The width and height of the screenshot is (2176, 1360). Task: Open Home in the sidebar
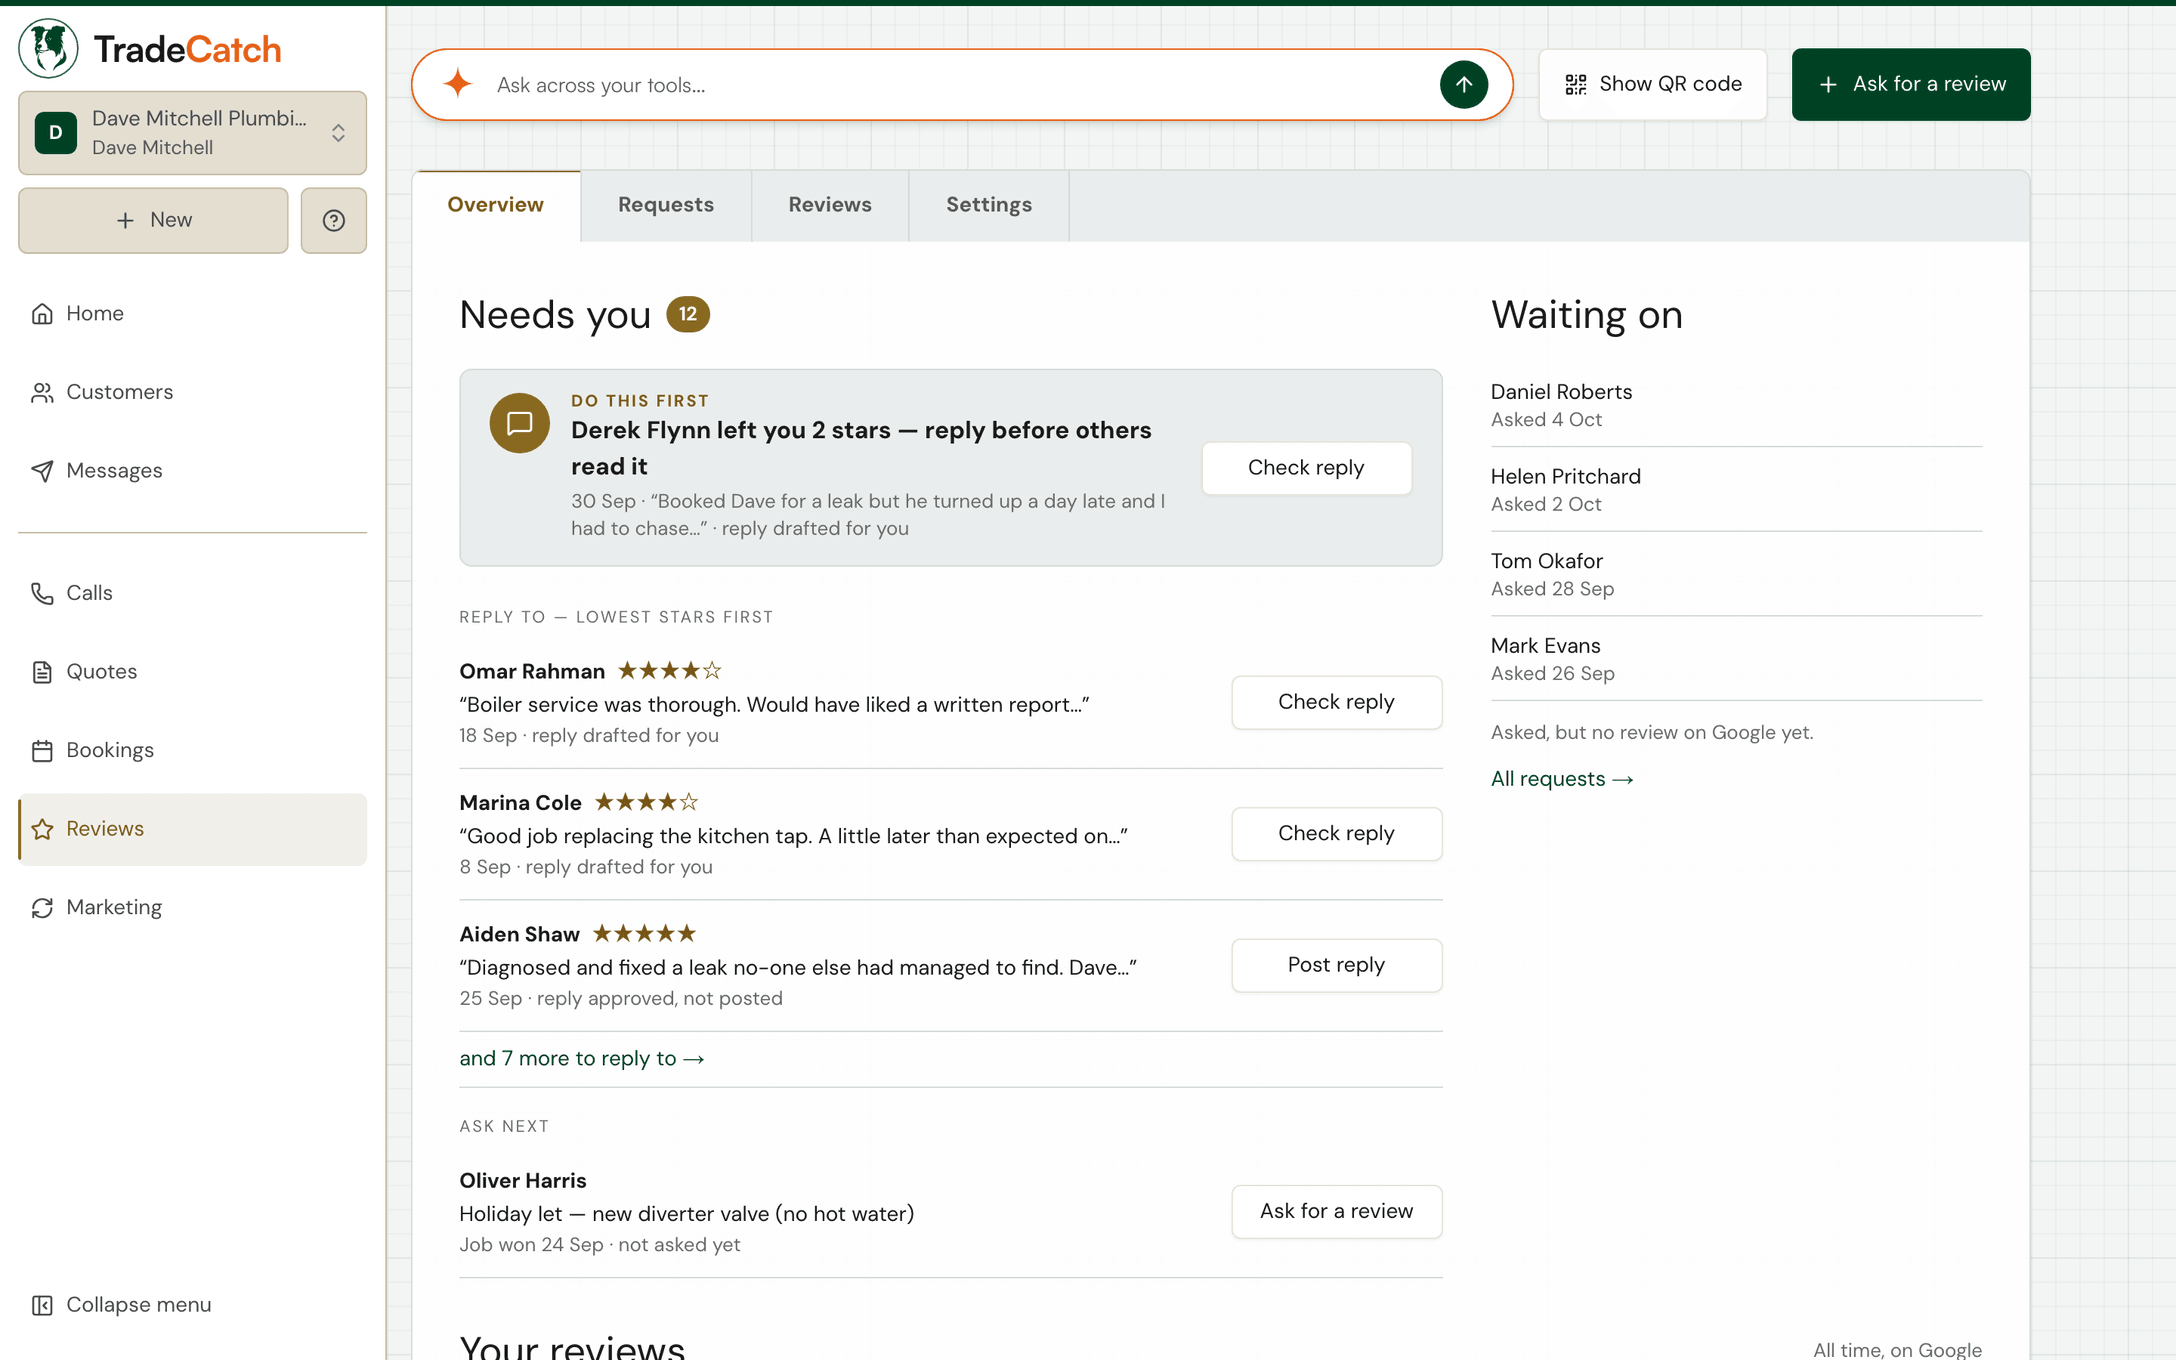click(192, 314)
